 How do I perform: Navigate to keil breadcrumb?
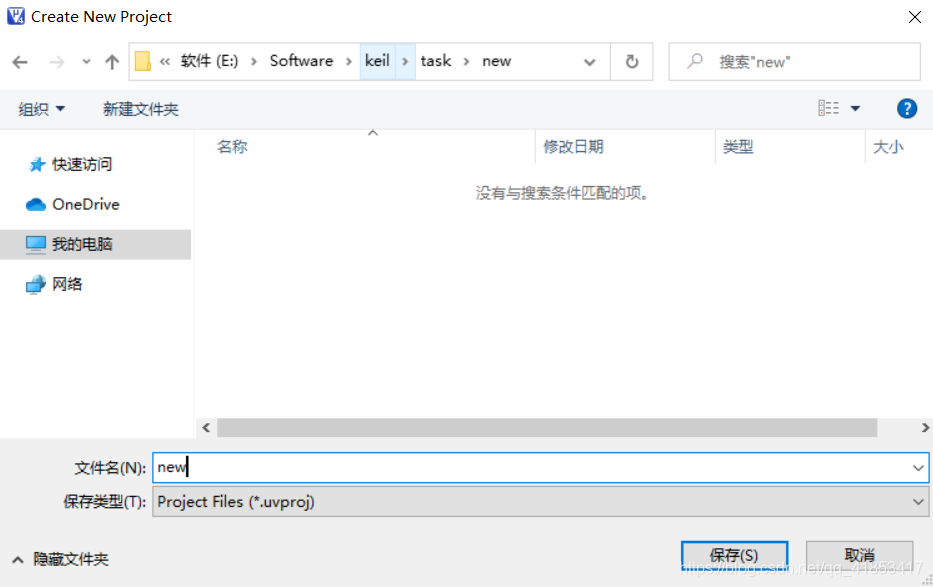(377, 61)
